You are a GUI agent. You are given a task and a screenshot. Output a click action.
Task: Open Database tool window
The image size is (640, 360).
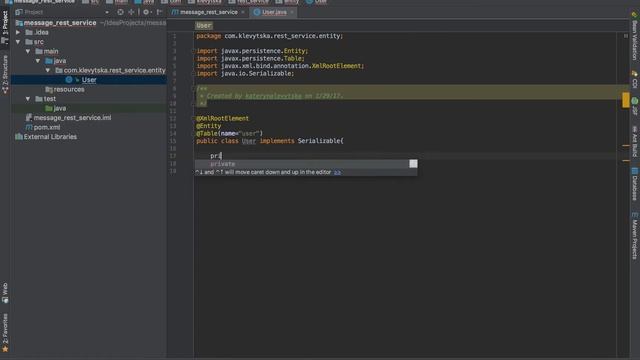coord(635,184)
